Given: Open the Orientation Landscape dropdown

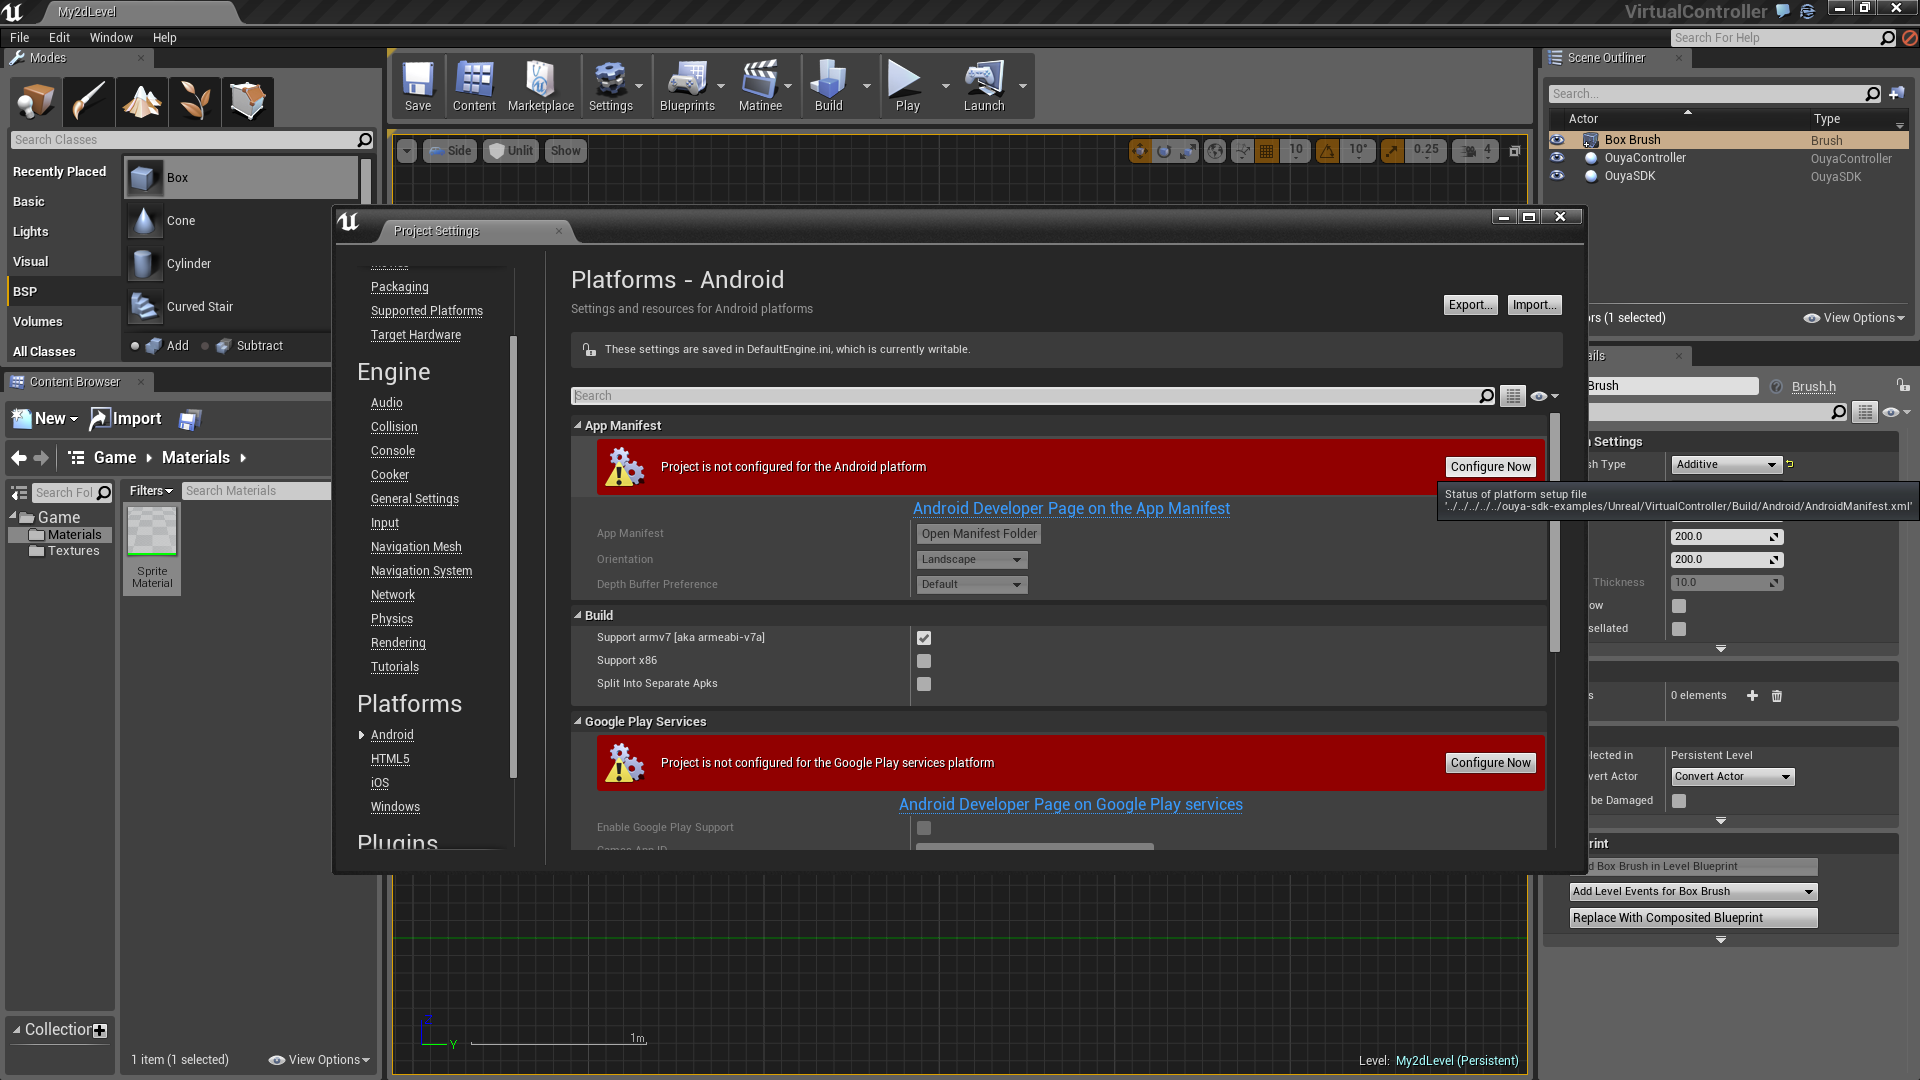Looking at the screenshot, I should (x=971, y=560).
